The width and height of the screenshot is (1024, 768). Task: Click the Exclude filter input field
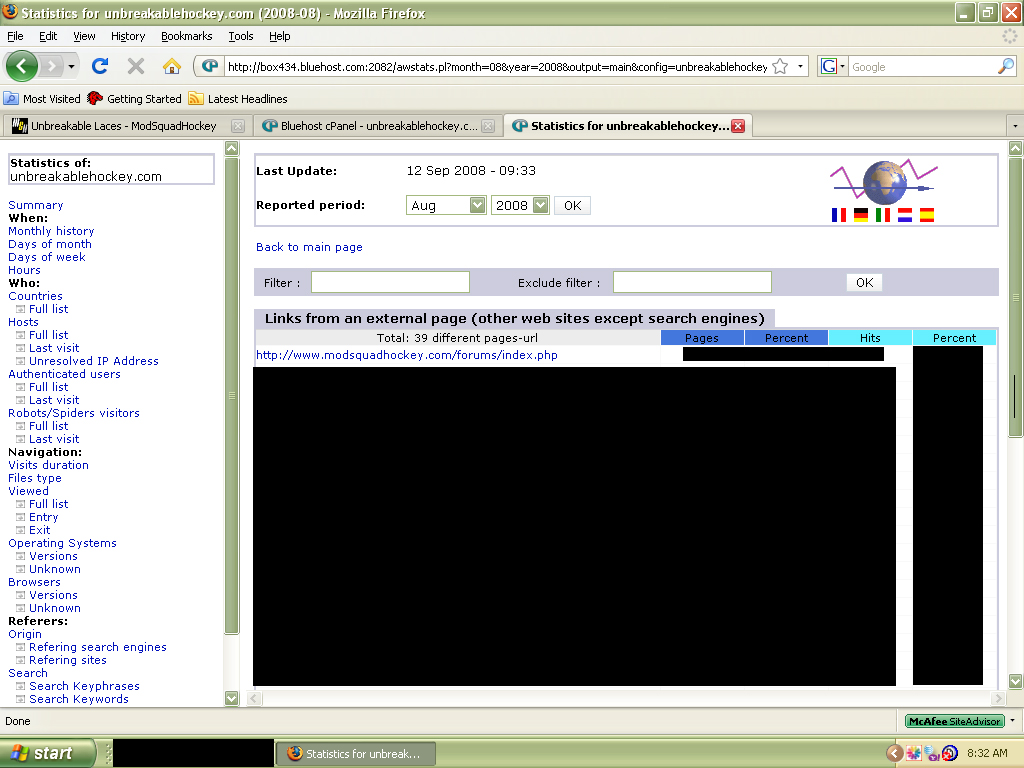pos(692,282)
